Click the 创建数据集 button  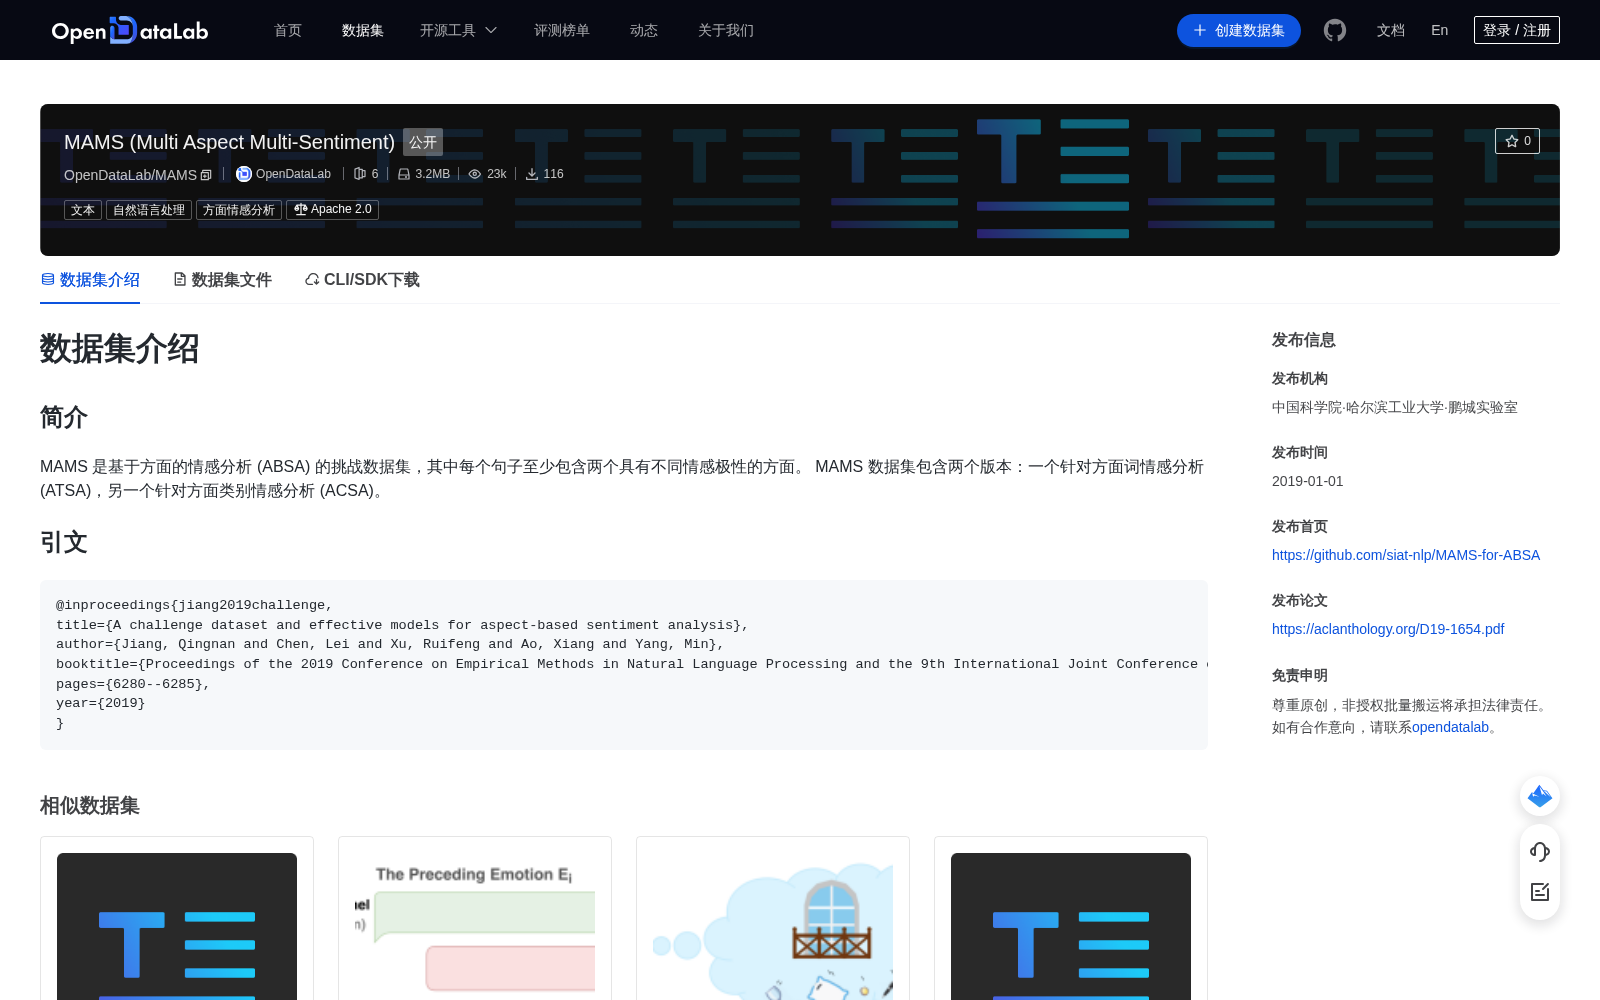tap(1239, 30)
